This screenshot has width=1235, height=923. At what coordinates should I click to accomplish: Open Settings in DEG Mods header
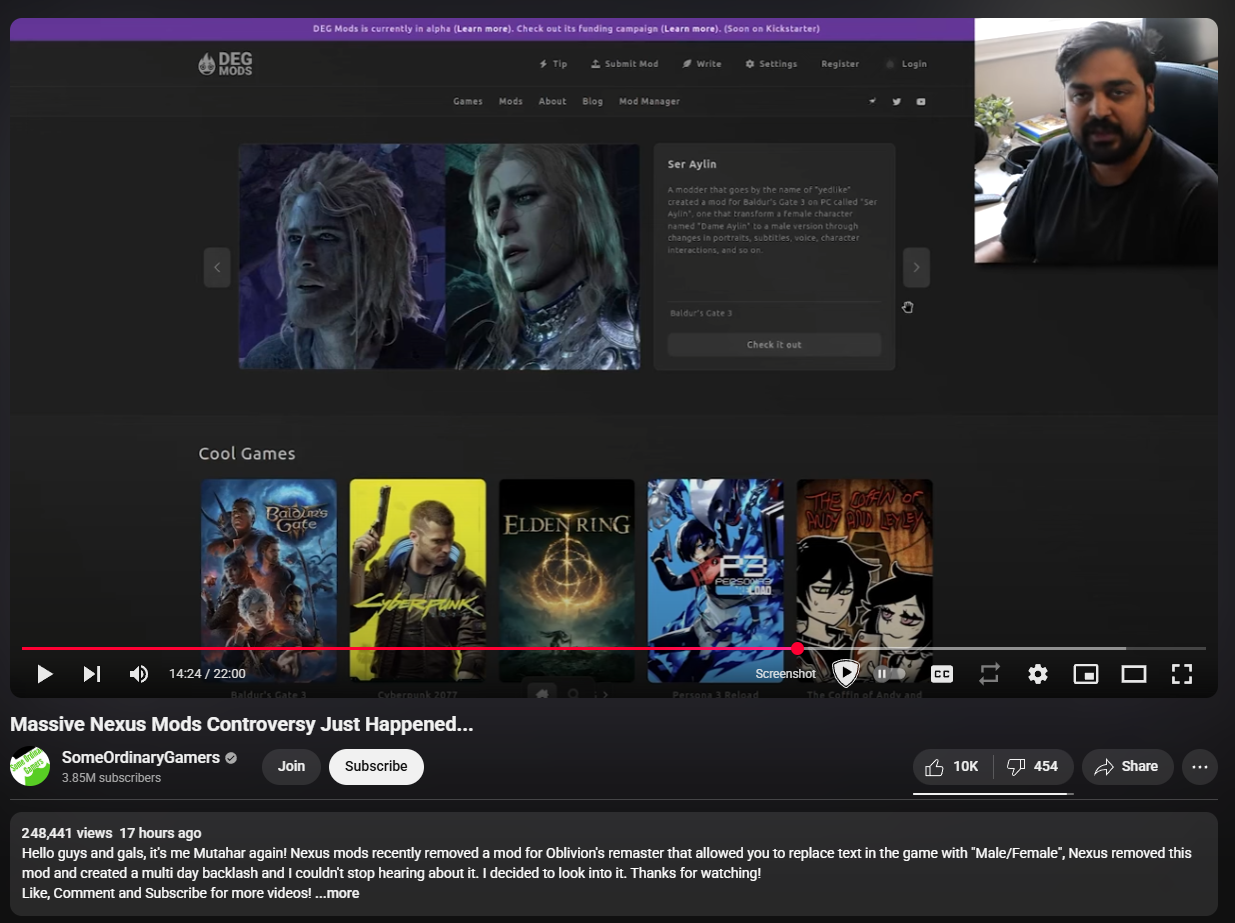771,64
